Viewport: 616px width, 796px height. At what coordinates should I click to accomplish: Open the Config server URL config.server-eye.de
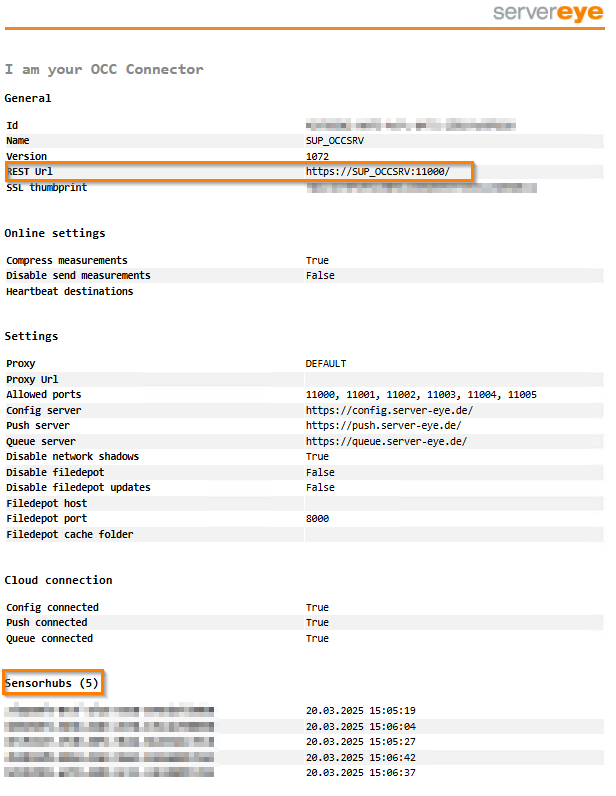pos(389,410)
